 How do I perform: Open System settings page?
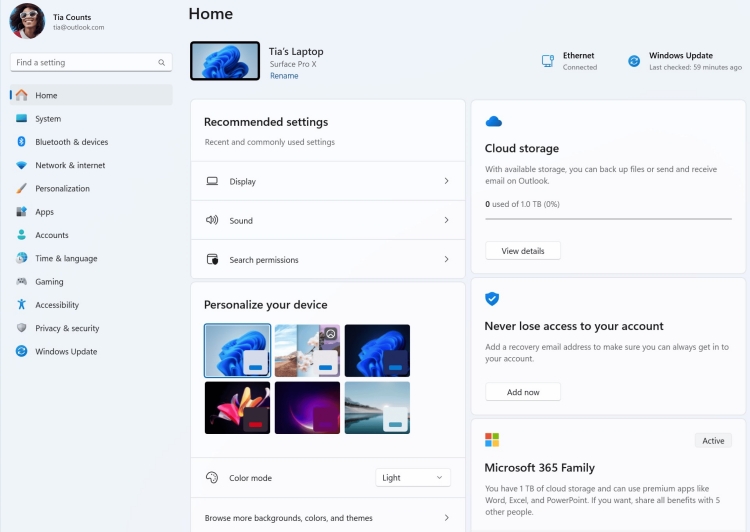pos(91,118)
